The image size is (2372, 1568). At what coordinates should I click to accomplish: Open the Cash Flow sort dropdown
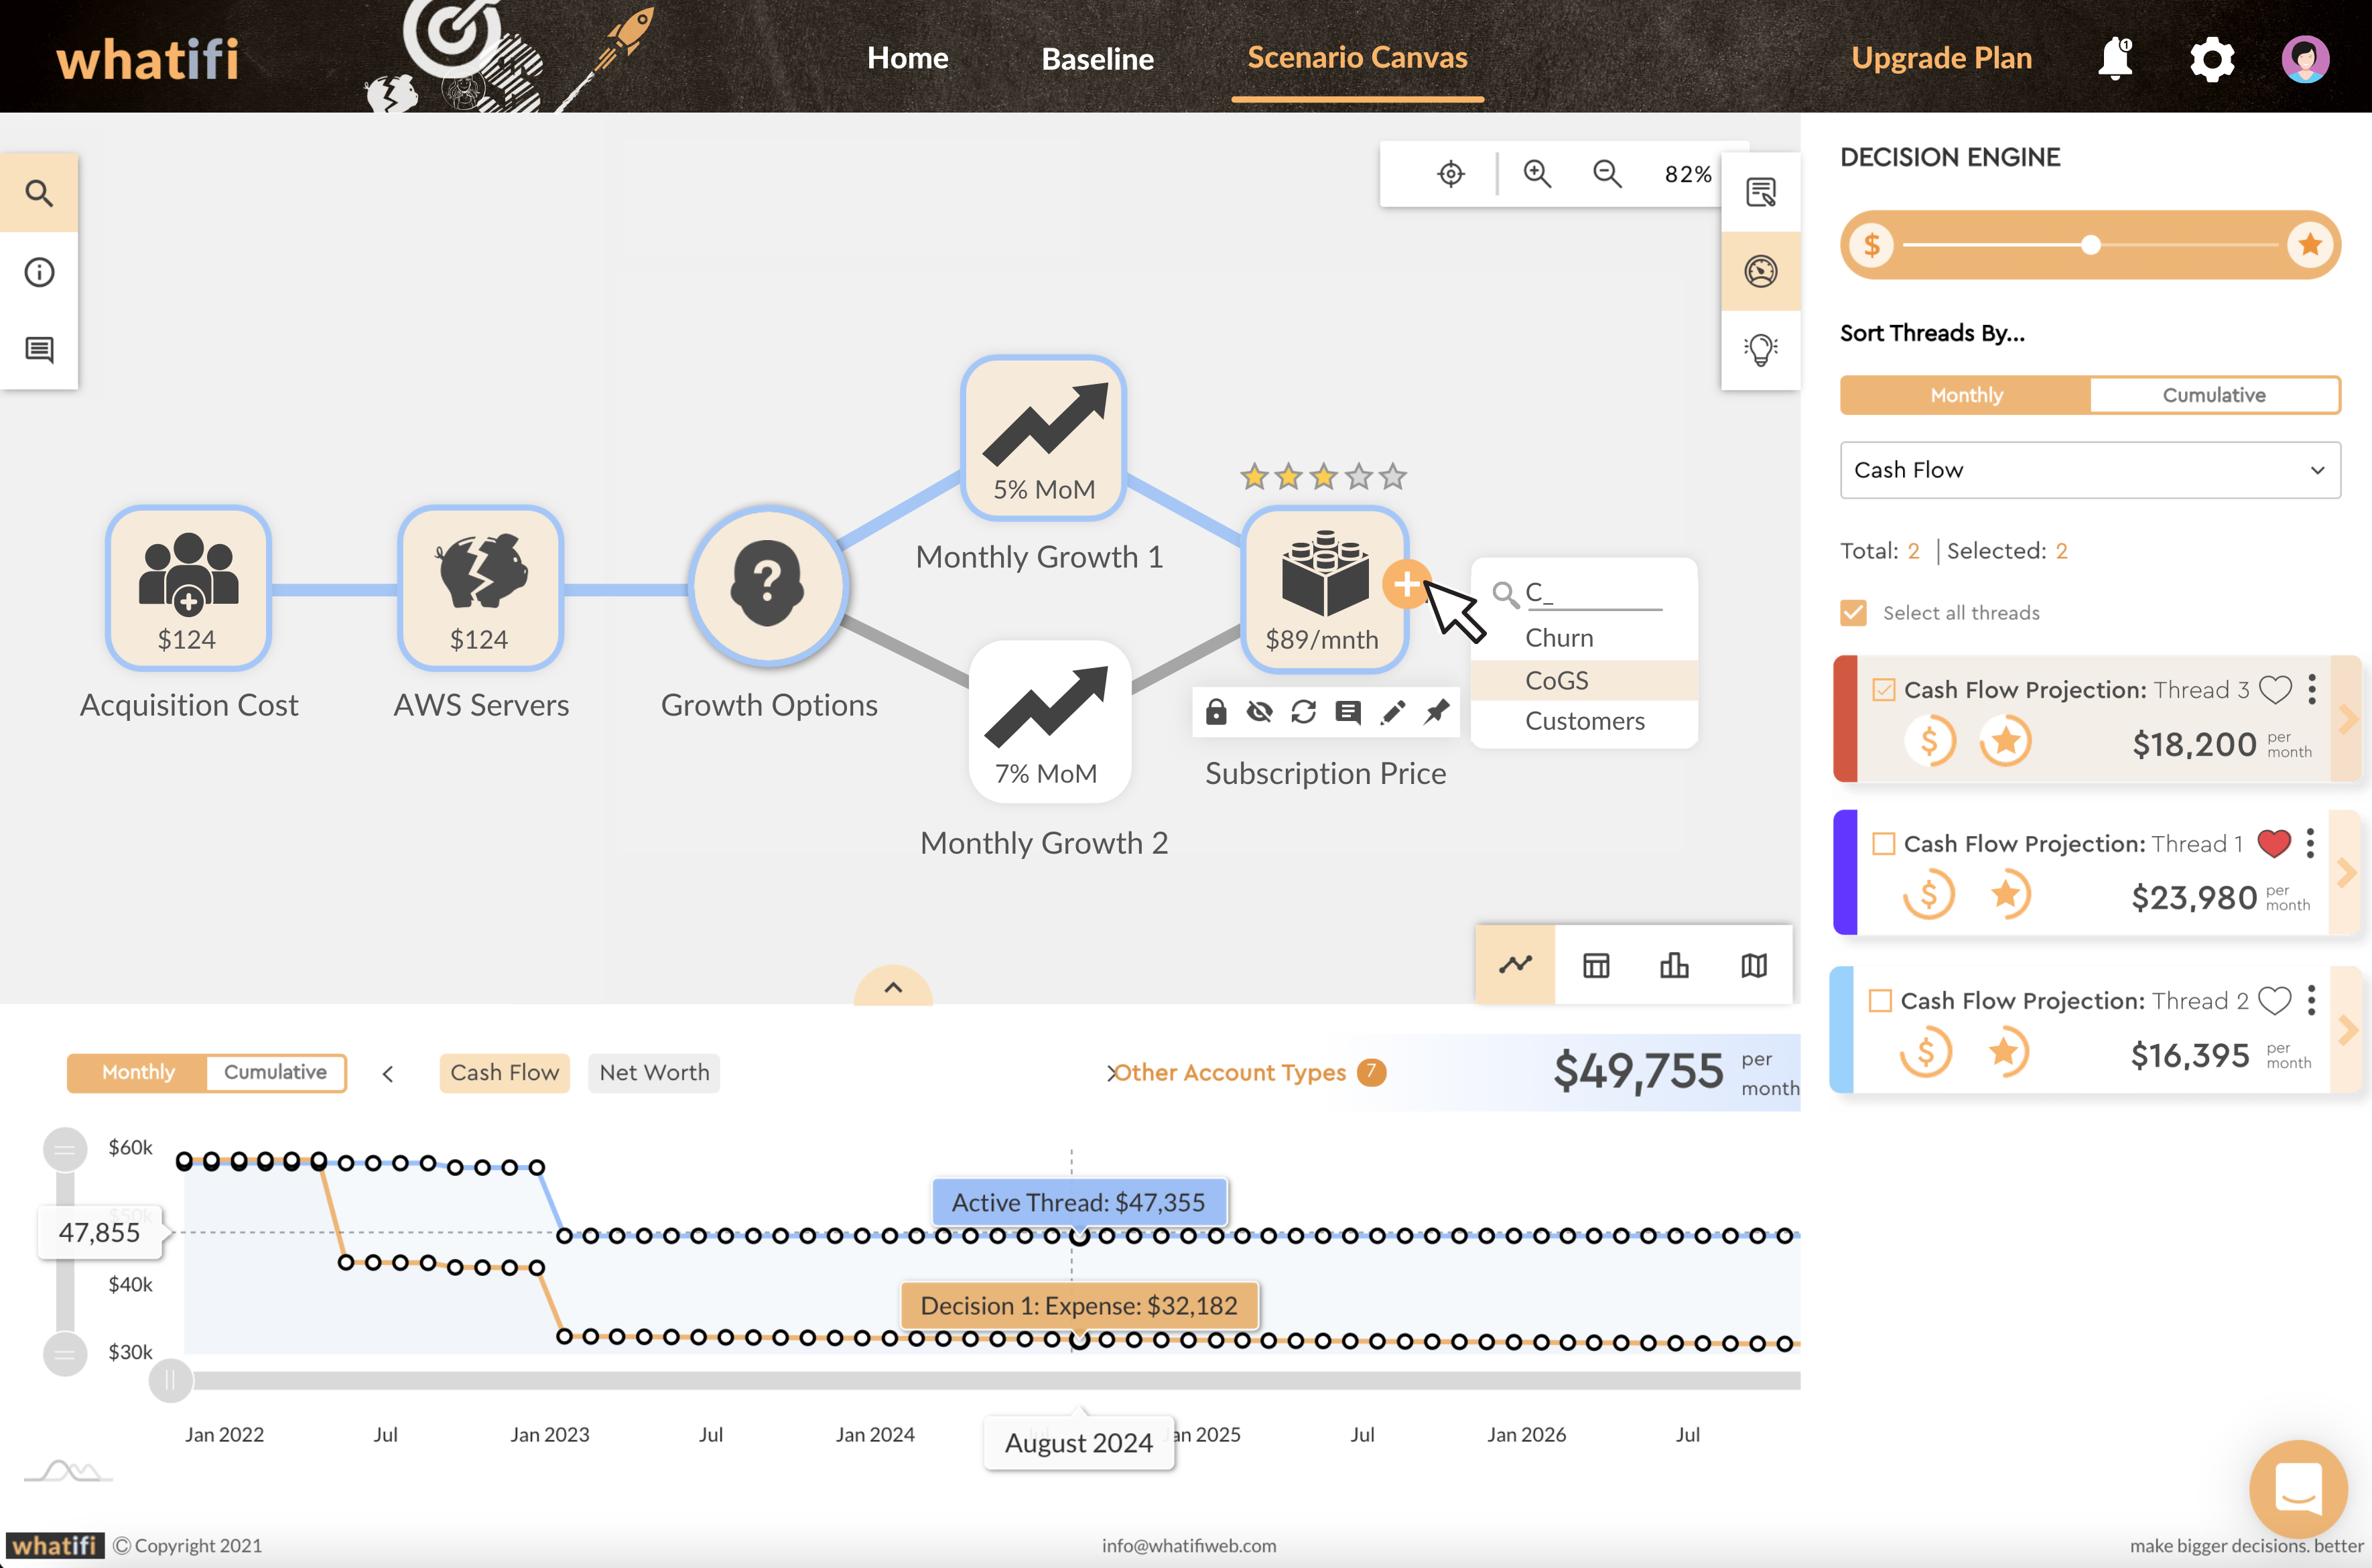tap(2089, 470)
